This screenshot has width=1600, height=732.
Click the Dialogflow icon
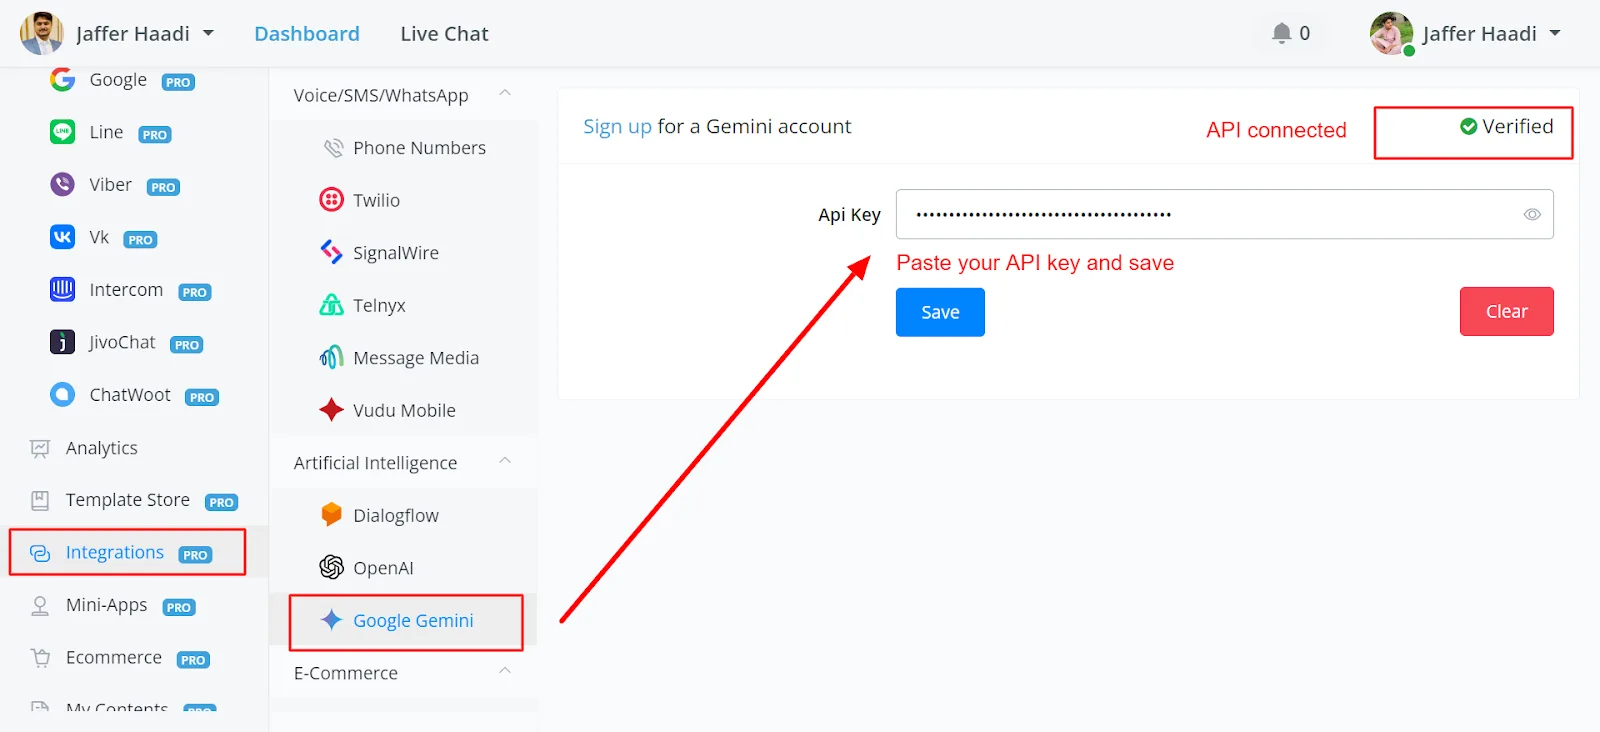click(331, 515)
